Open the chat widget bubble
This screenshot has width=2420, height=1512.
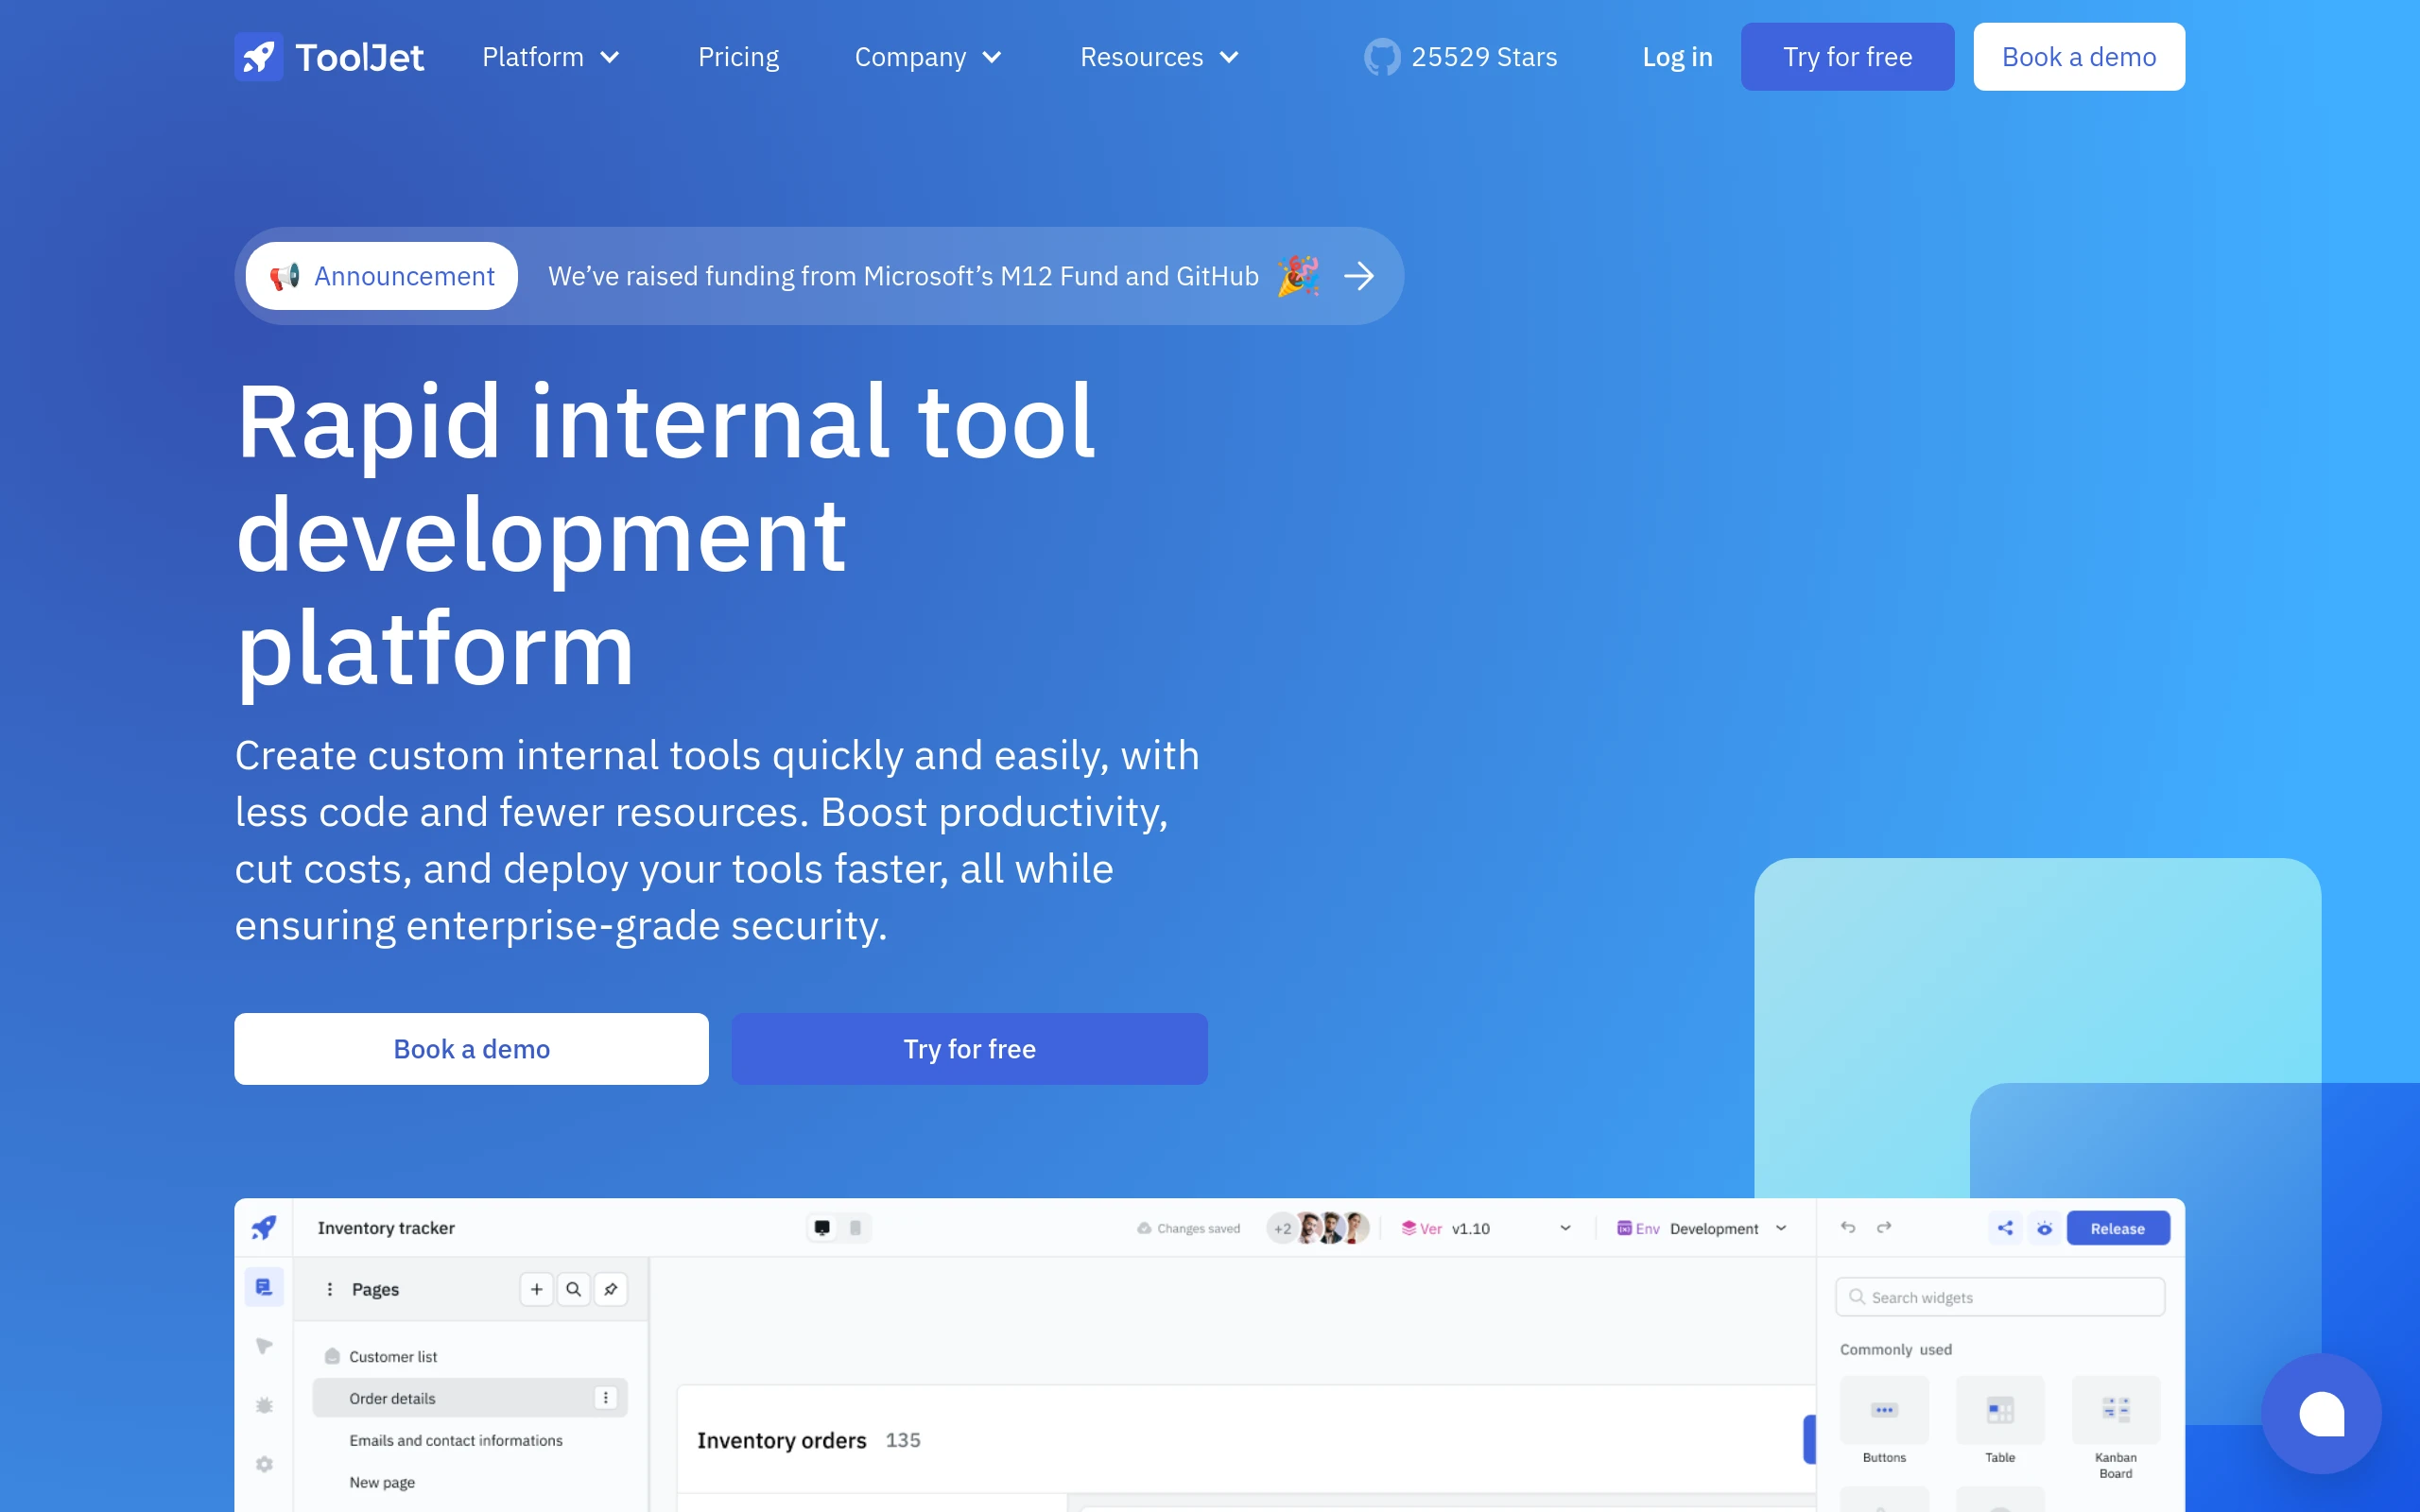2321,1413
